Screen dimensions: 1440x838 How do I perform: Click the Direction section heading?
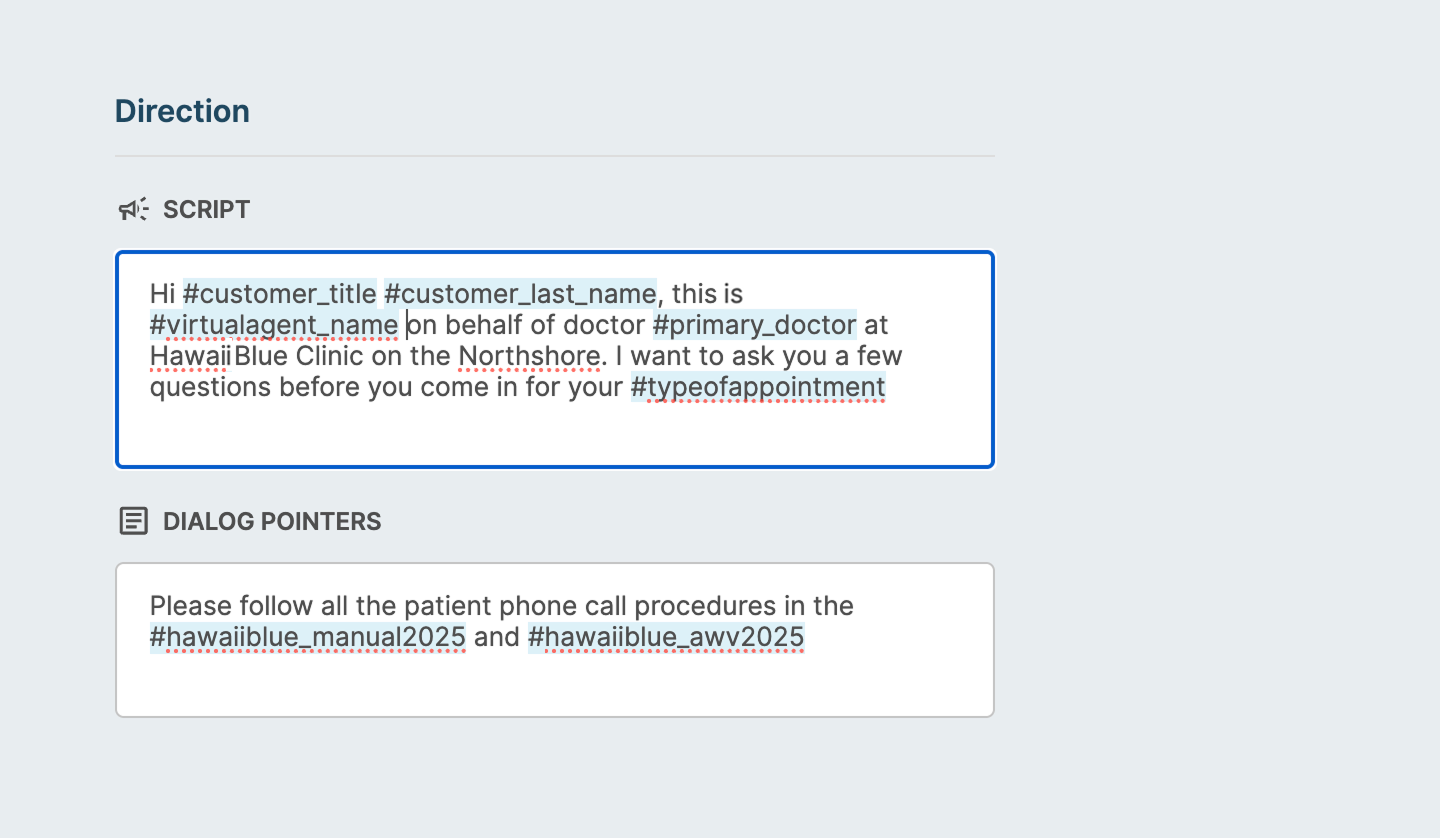[182, 111]
